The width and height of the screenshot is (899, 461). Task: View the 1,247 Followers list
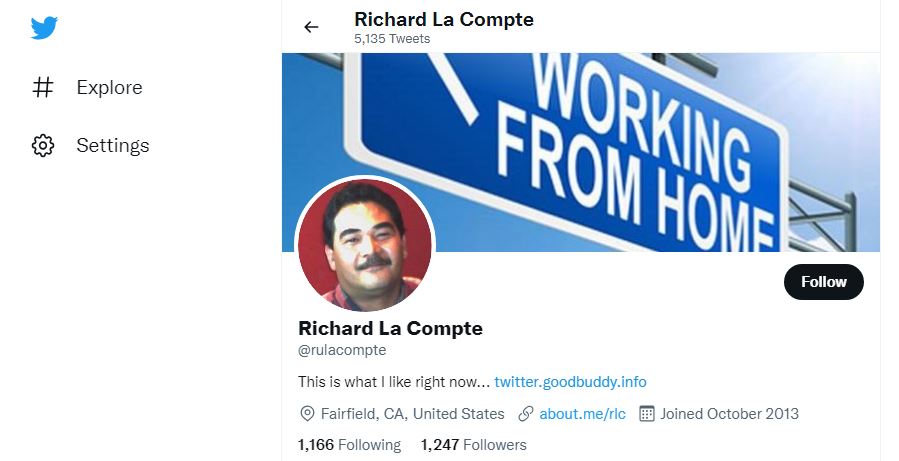[474, 445]
